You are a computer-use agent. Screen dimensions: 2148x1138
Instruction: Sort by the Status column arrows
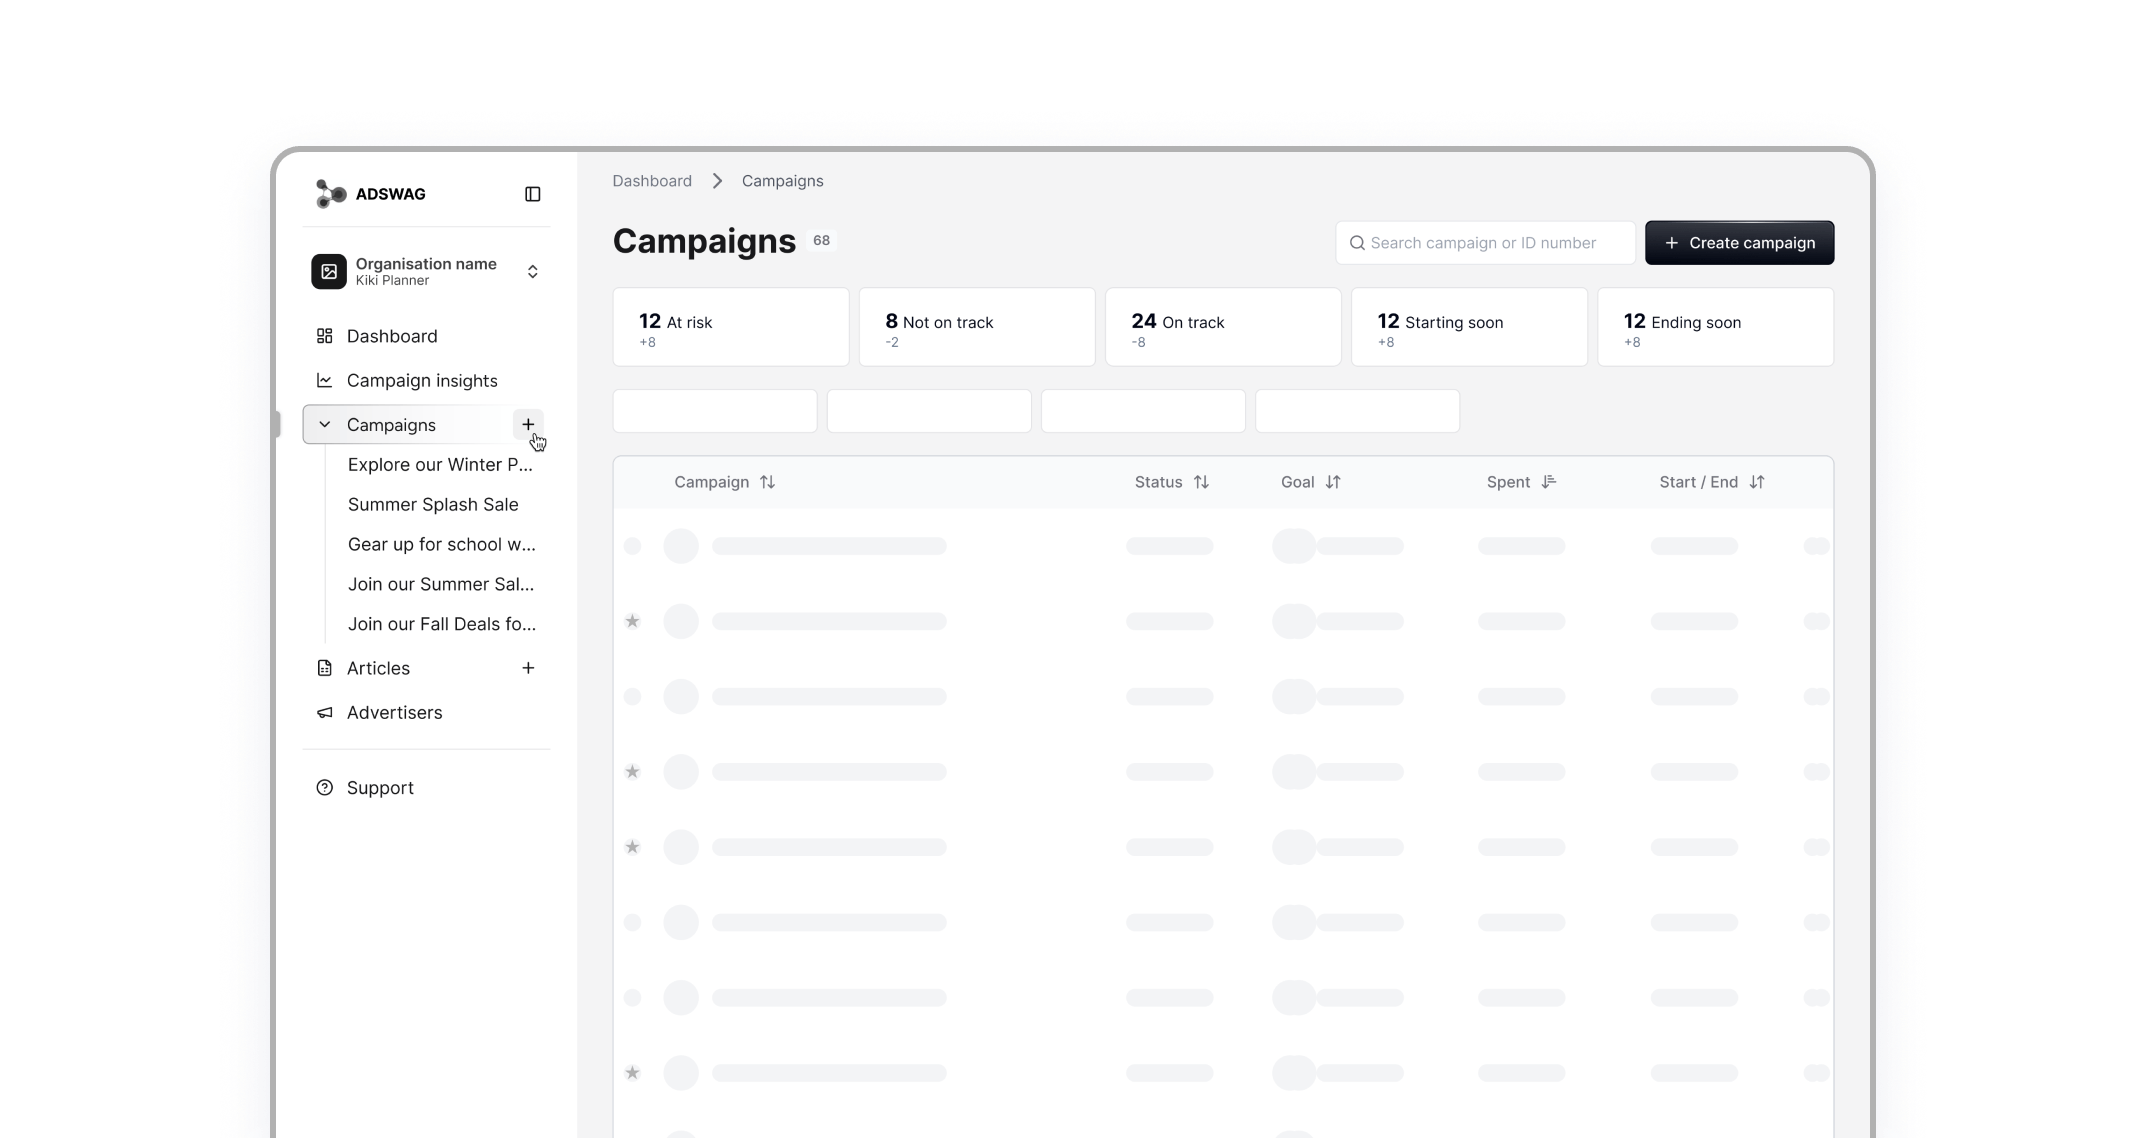pos(1201,482)
